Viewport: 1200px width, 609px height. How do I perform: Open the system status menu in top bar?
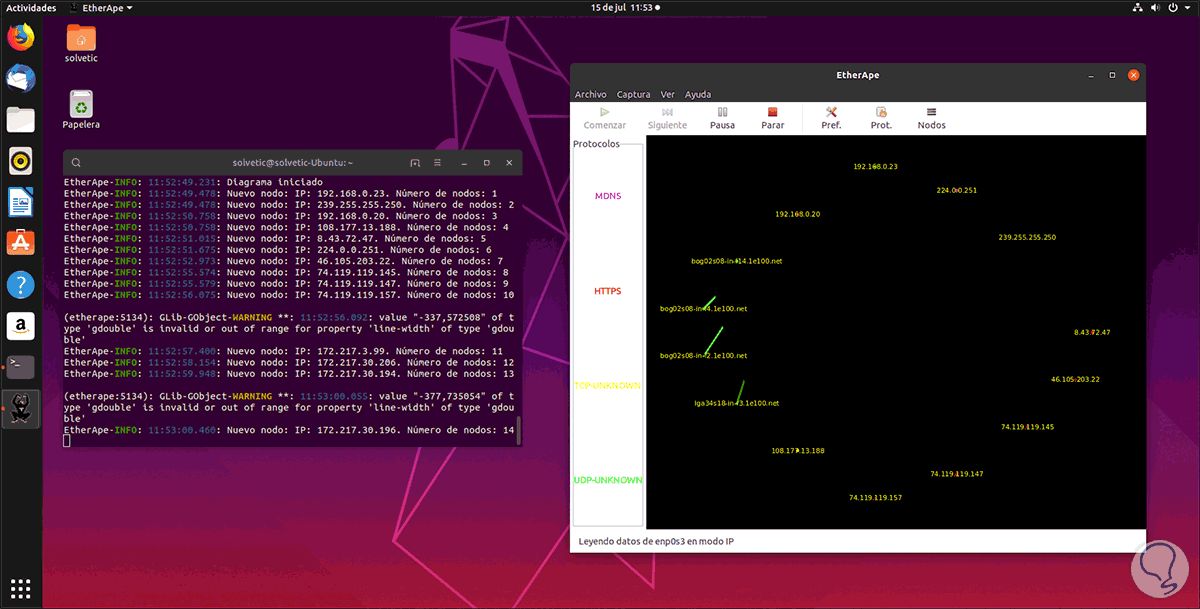point(1160,7)
